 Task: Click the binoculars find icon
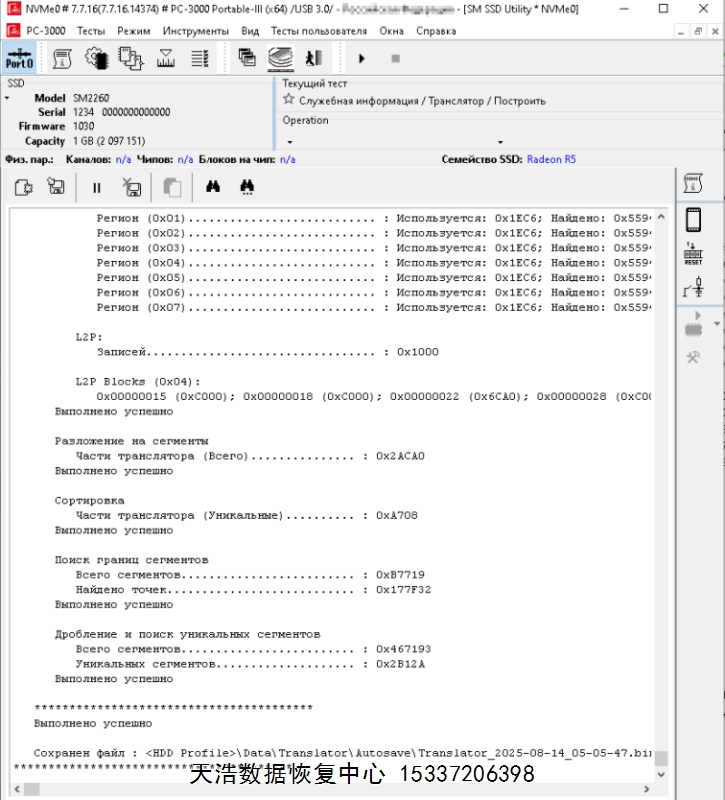point(213,186)
